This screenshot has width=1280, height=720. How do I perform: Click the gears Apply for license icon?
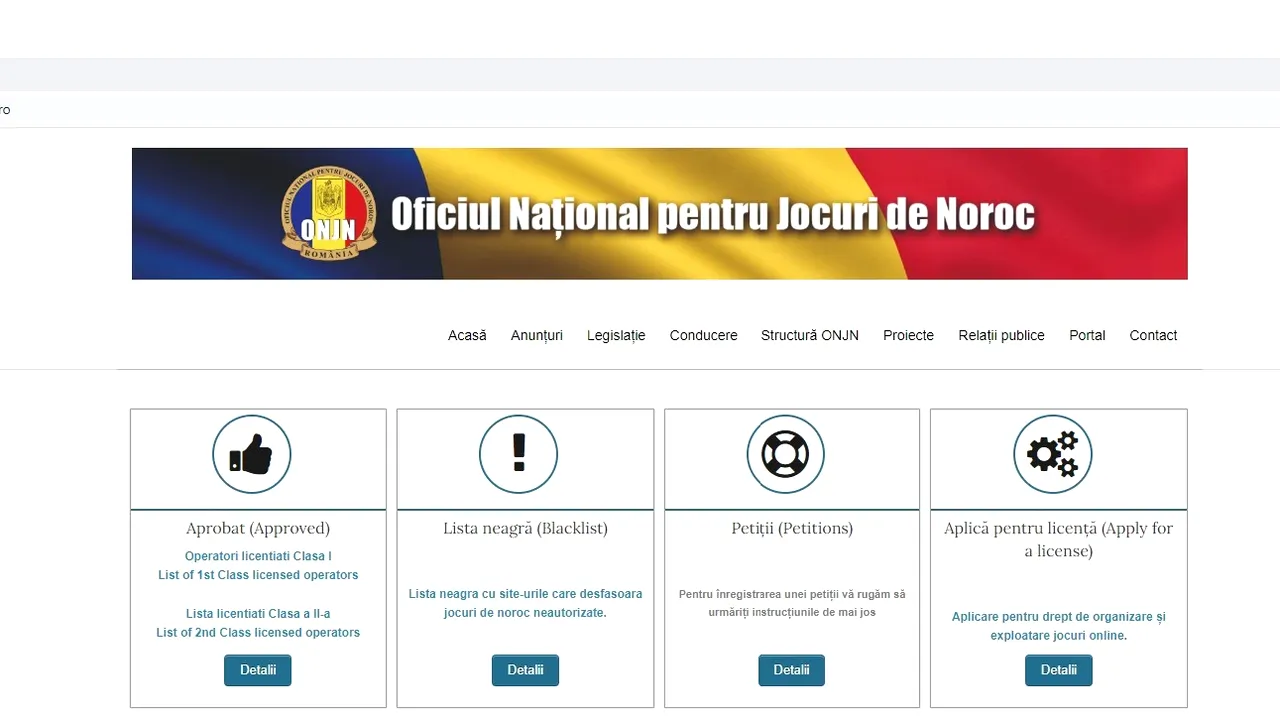coord(1052,455)
